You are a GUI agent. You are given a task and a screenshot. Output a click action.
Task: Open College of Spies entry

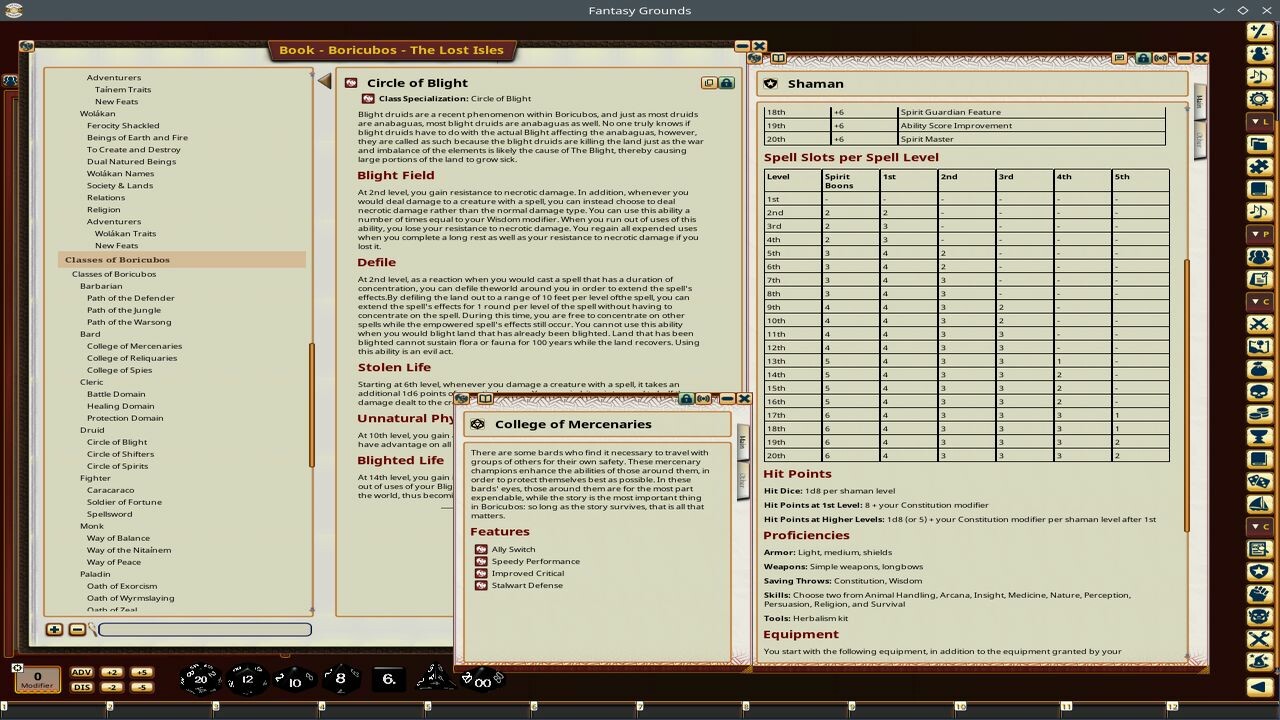point(119,370)
